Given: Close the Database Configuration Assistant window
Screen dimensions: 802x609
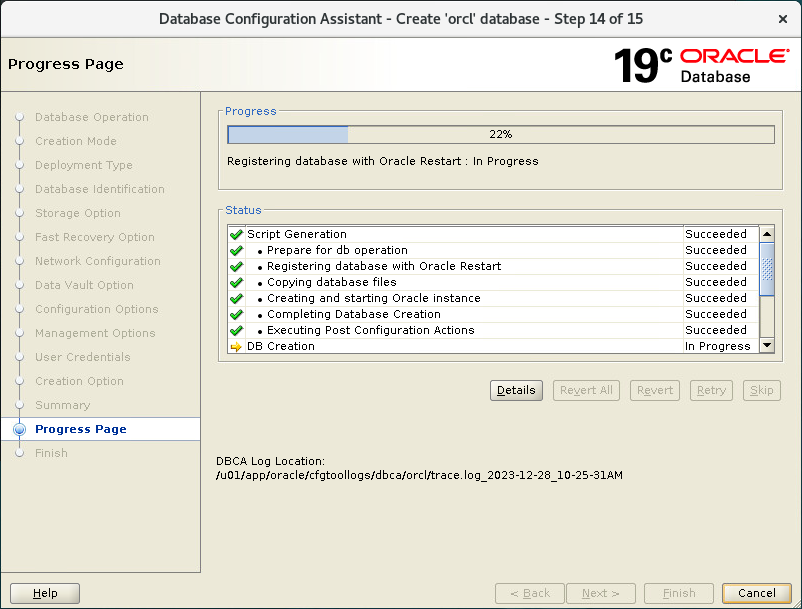Looking at the screenshot, I should tap(783, 19).
